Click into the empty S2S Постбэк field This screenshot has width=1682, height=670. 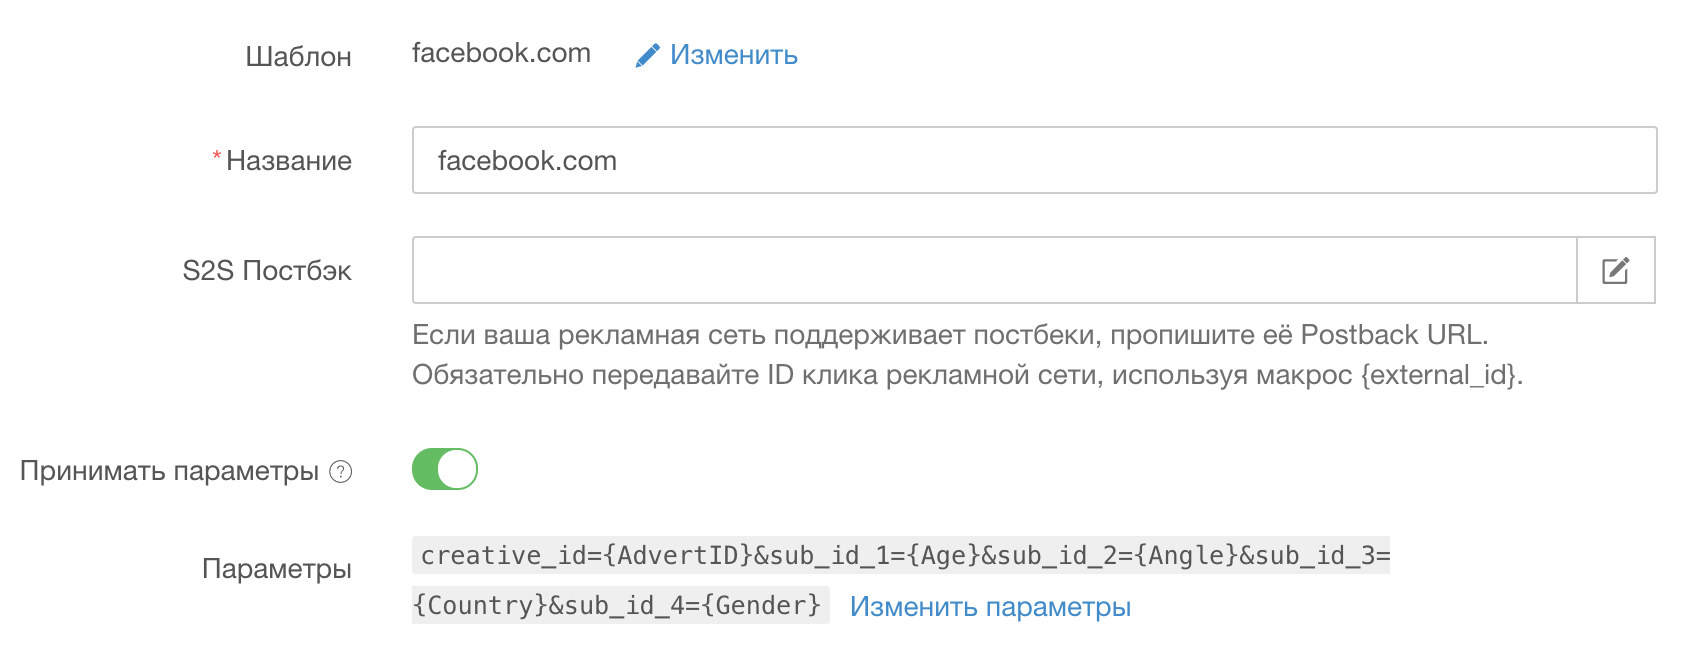click(x=994, y=270)
